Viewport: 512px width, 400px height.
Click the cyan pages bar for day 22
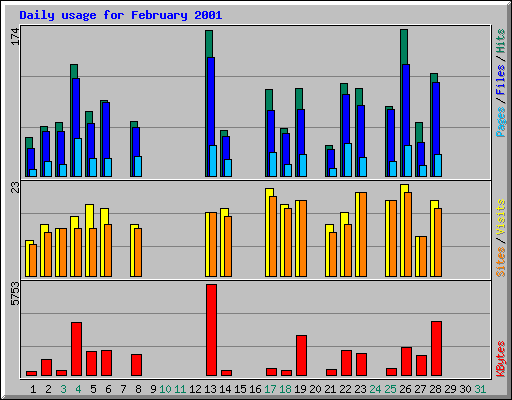348,160
